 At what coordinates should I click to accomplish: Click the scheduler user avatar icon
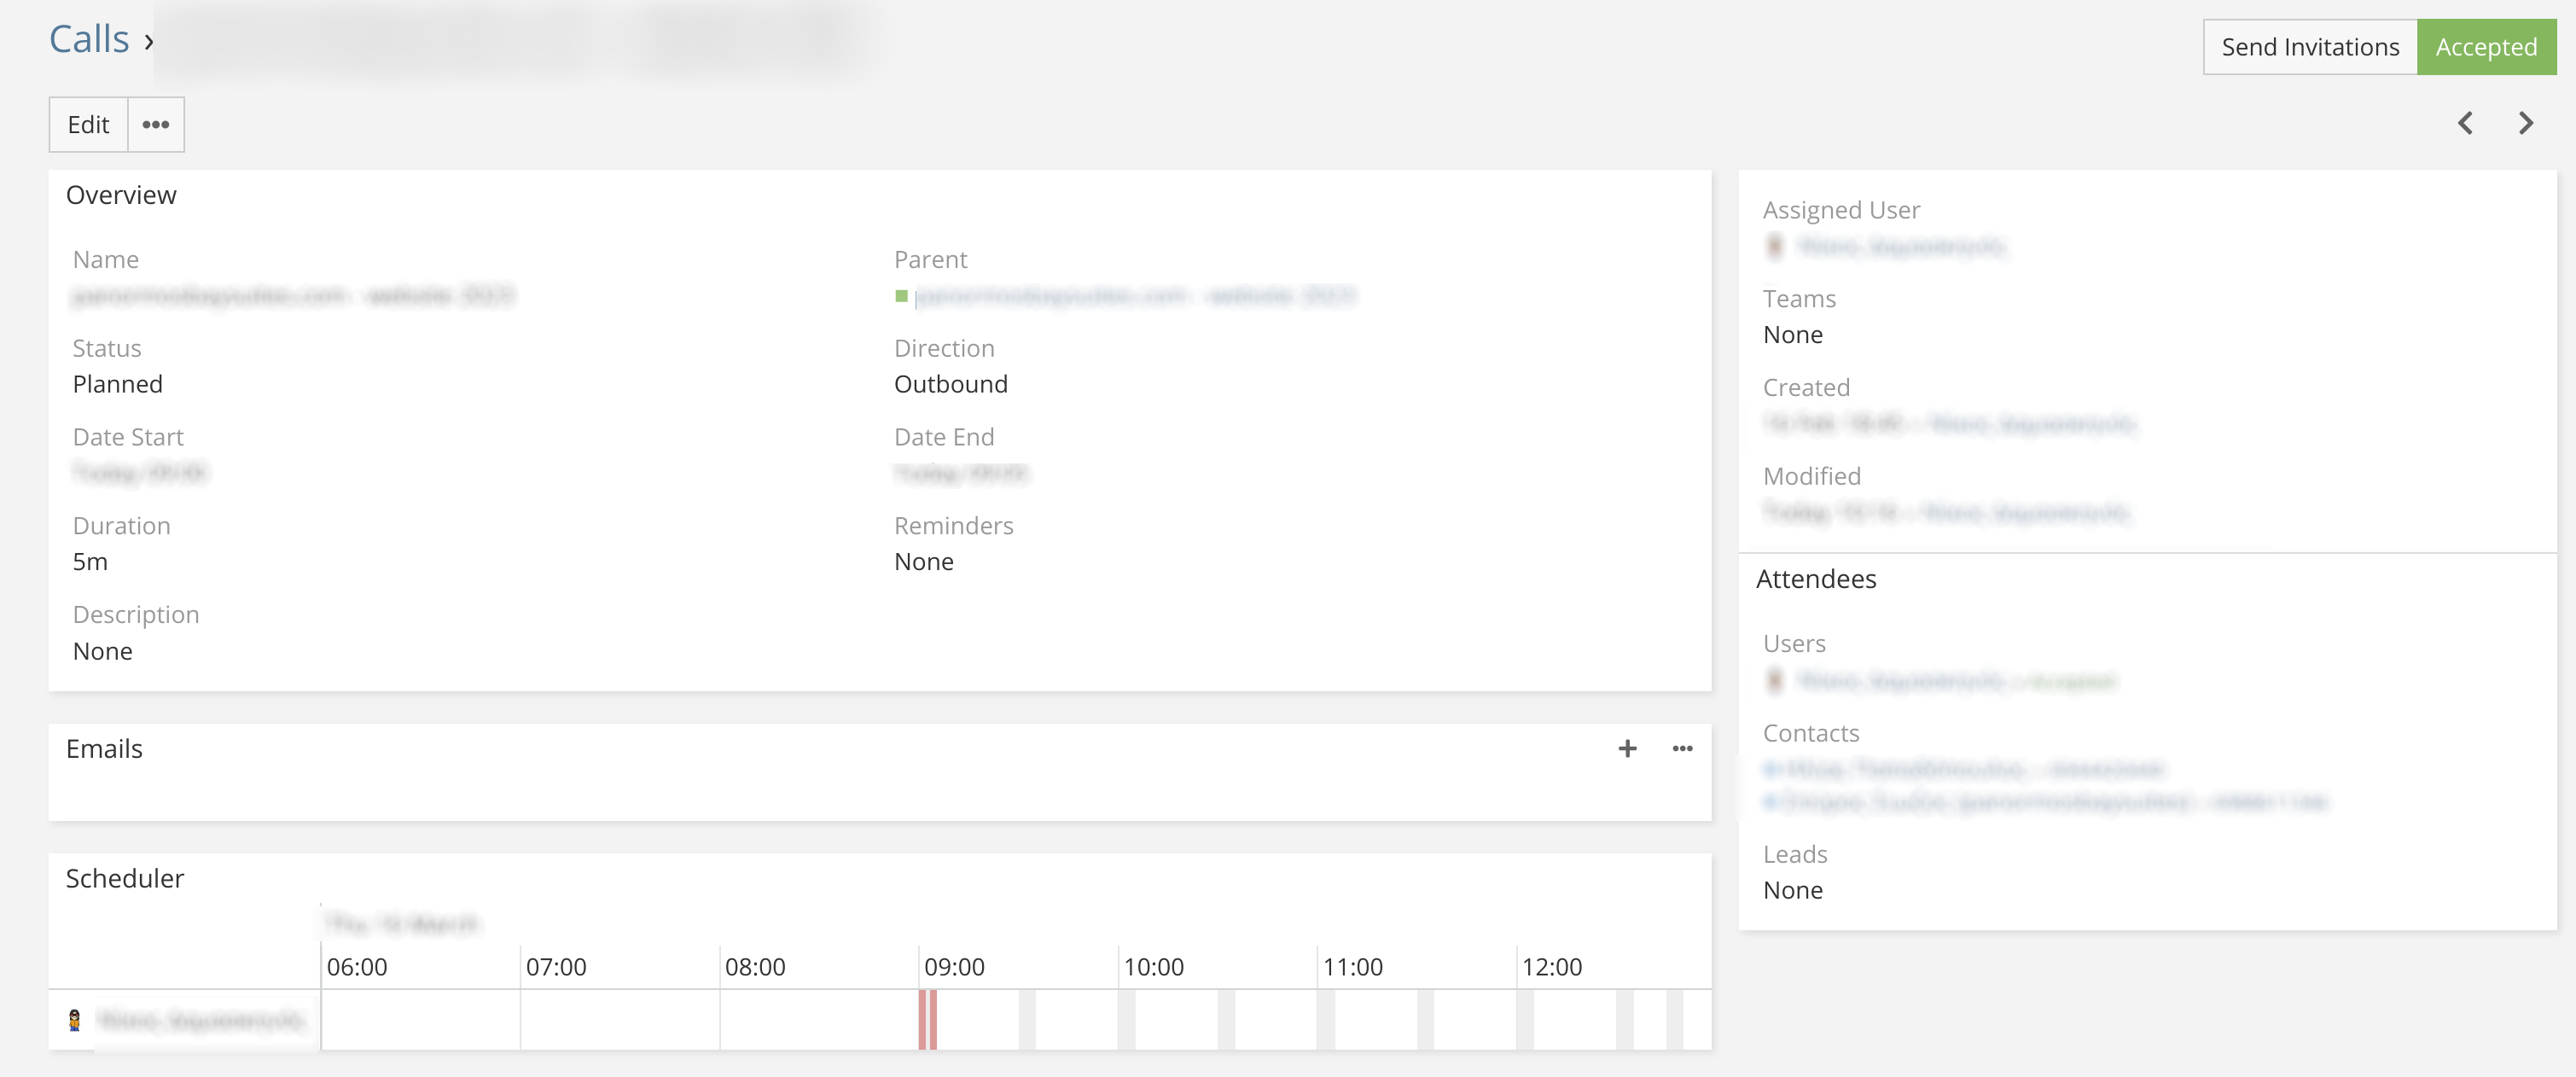tap(74, 1020)
